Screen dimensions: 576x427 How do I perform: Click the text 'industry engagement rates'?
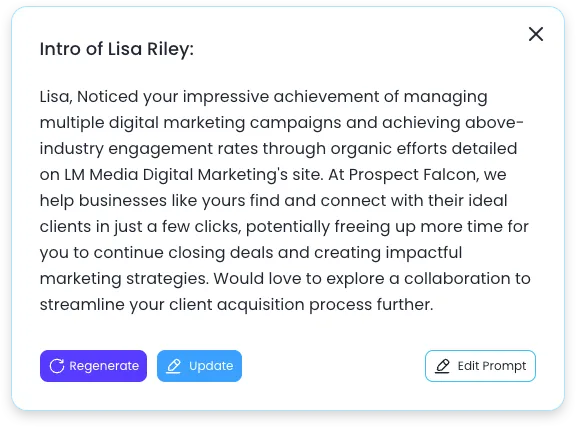149,149
